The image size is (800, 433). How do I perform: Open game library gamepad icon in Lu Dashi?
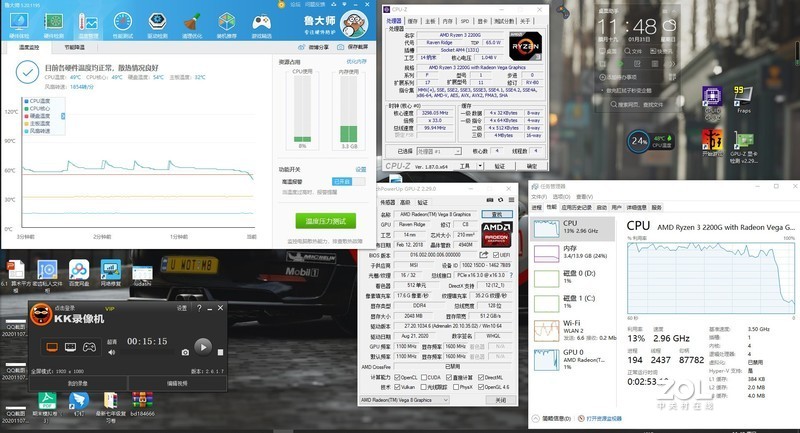(x=261, y=22)
